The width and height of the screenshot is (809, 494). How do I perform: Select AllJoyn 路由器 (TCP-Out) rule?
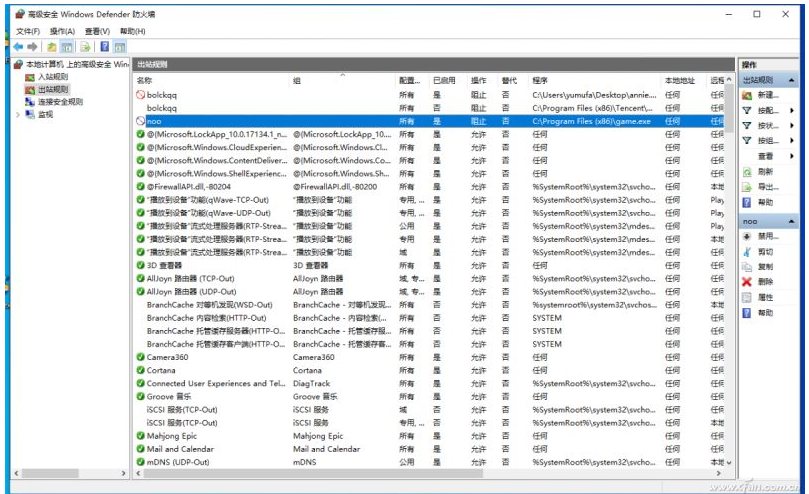tap(429, 278)
